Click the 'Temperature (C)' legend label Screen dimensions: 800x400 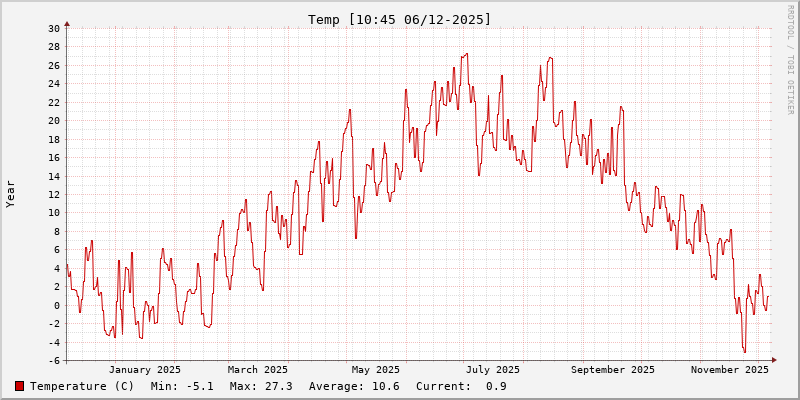tap(82, 386)
